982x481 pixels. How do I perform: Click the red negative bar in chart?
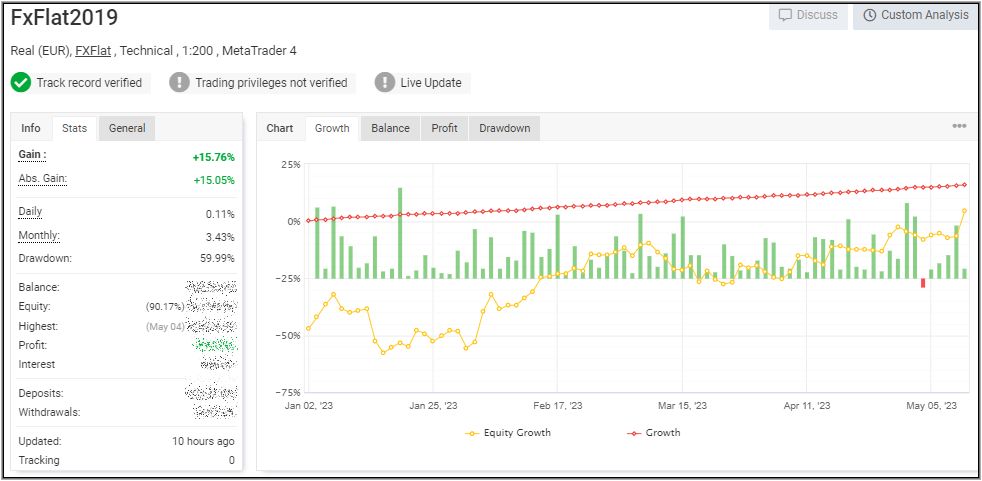[x=923, y=283]
